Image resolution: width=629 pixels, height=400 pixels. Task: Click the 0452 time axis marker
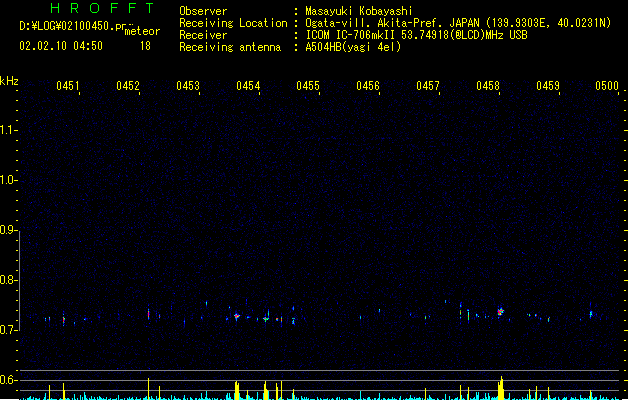(x=128, y=86)
